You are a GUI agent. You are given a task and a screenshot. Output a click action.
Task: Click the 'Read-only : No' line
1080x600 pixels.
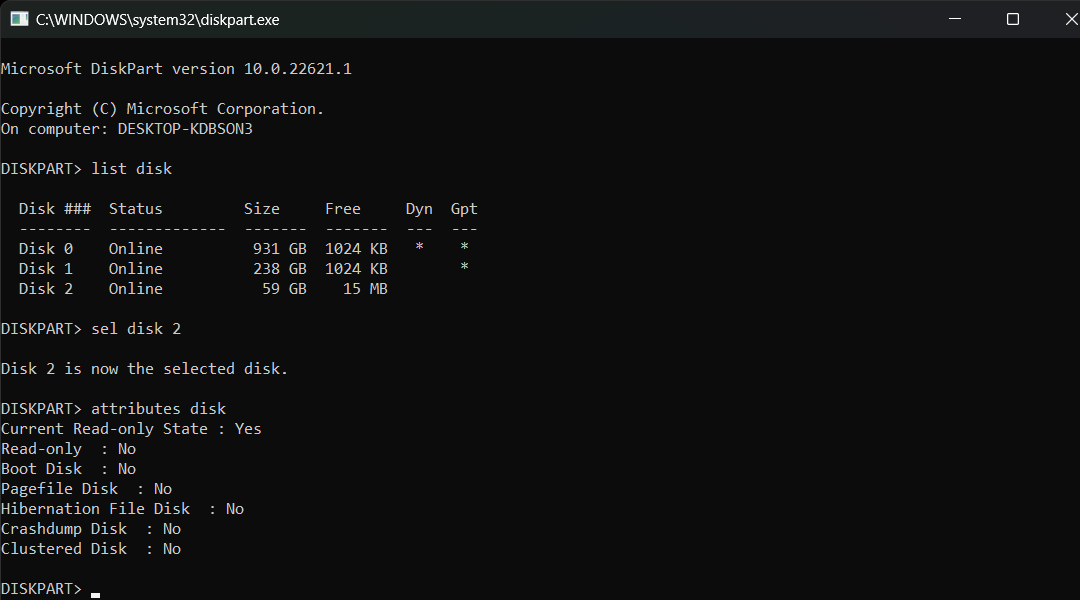(x=69, y=448)
